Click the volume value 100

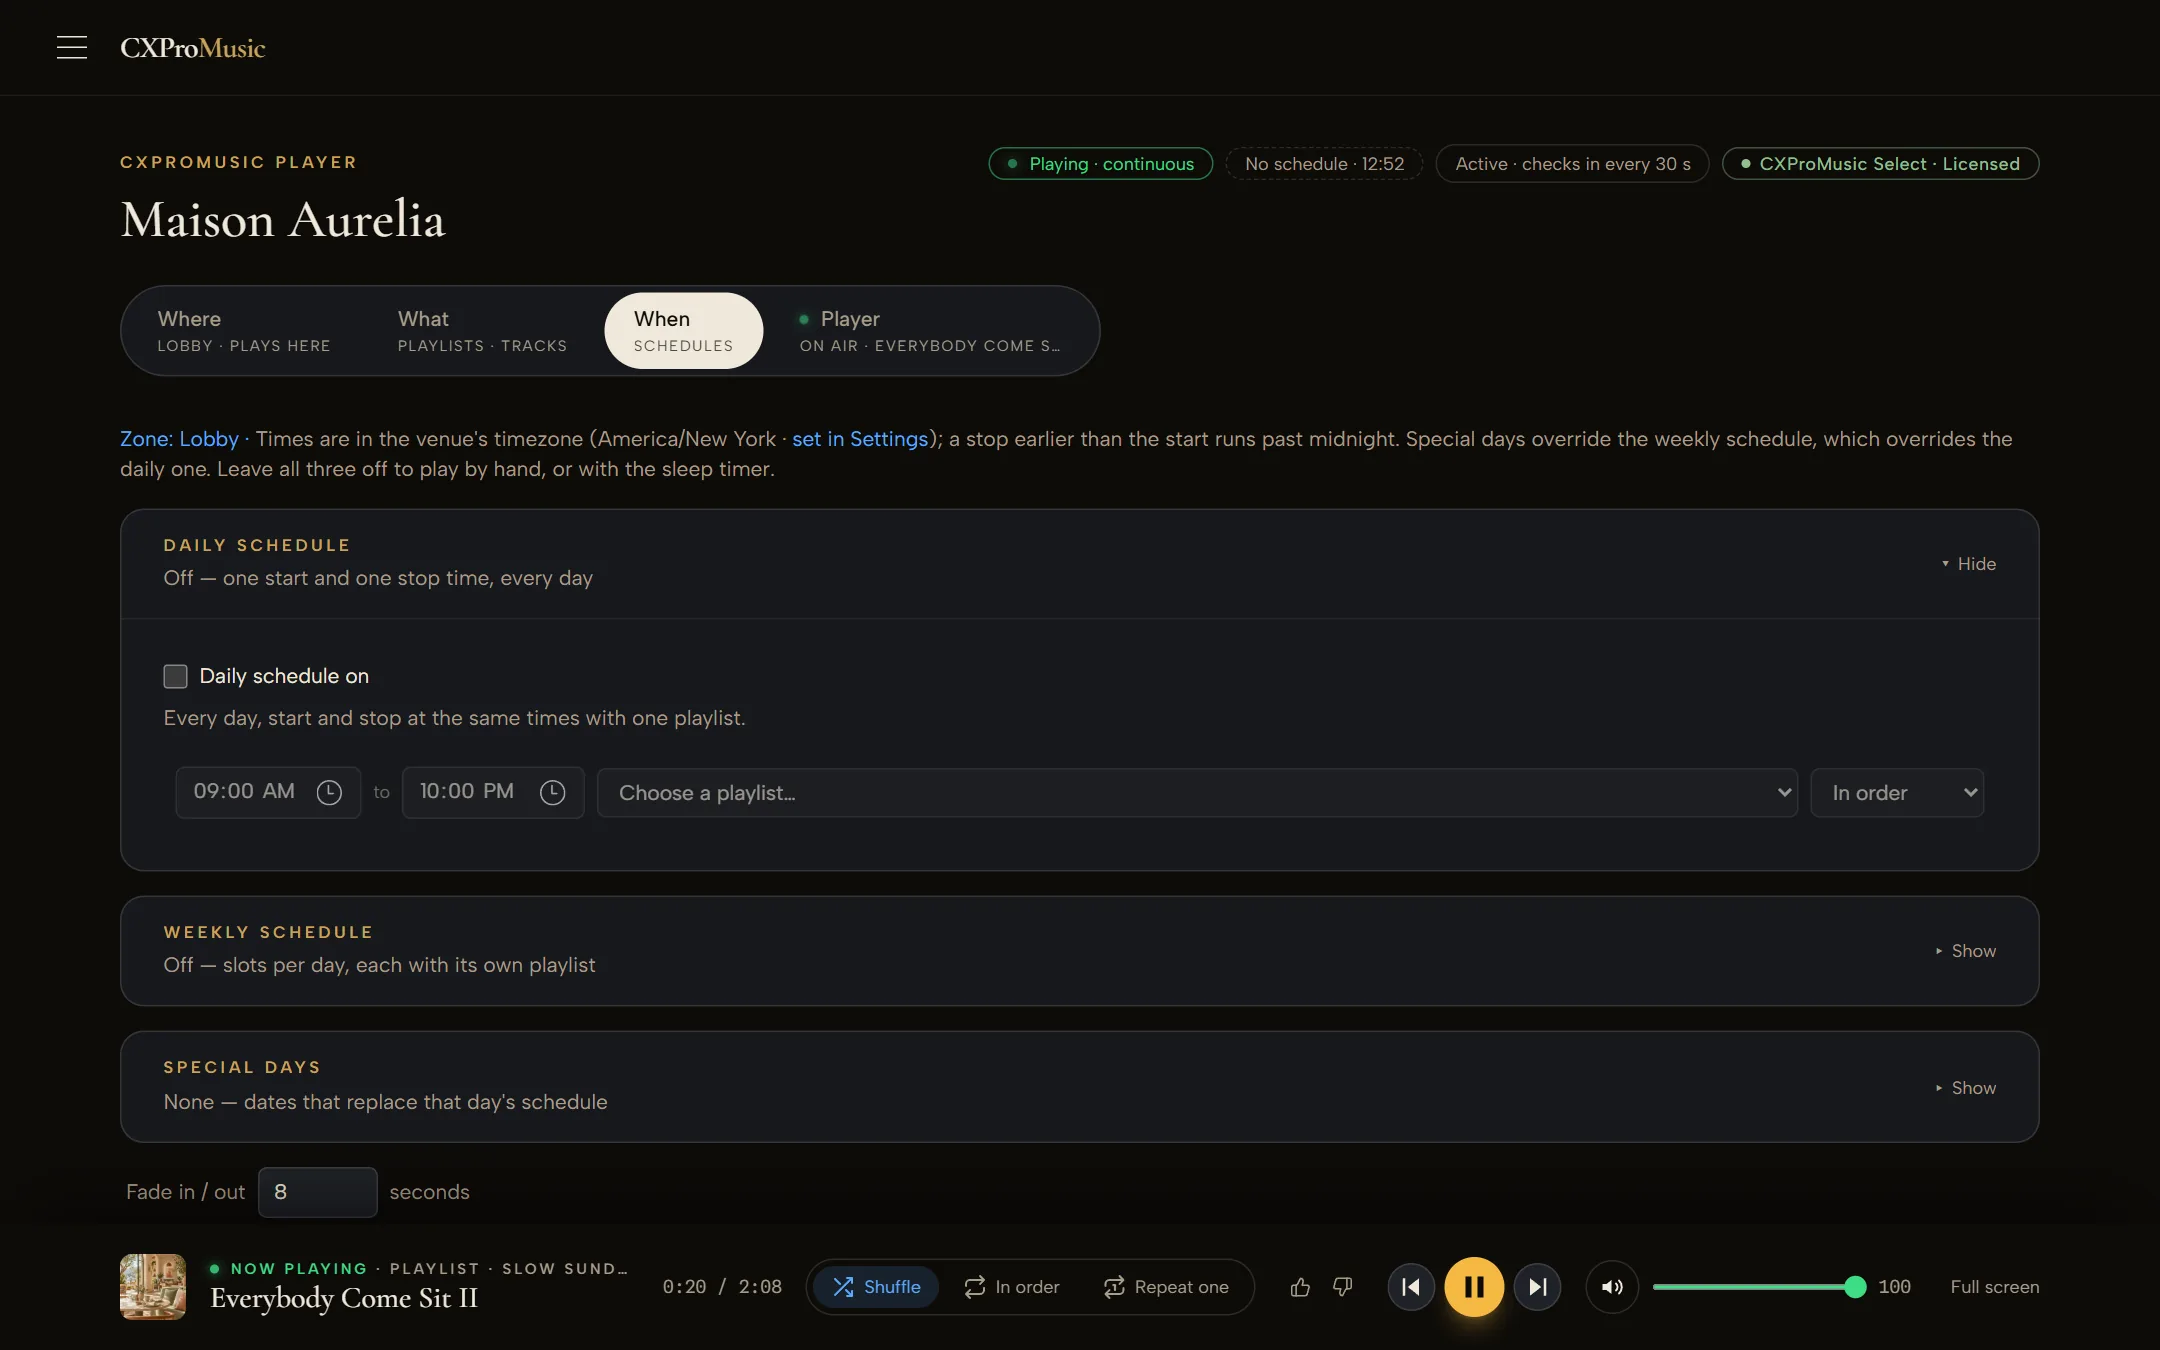1894,1287
